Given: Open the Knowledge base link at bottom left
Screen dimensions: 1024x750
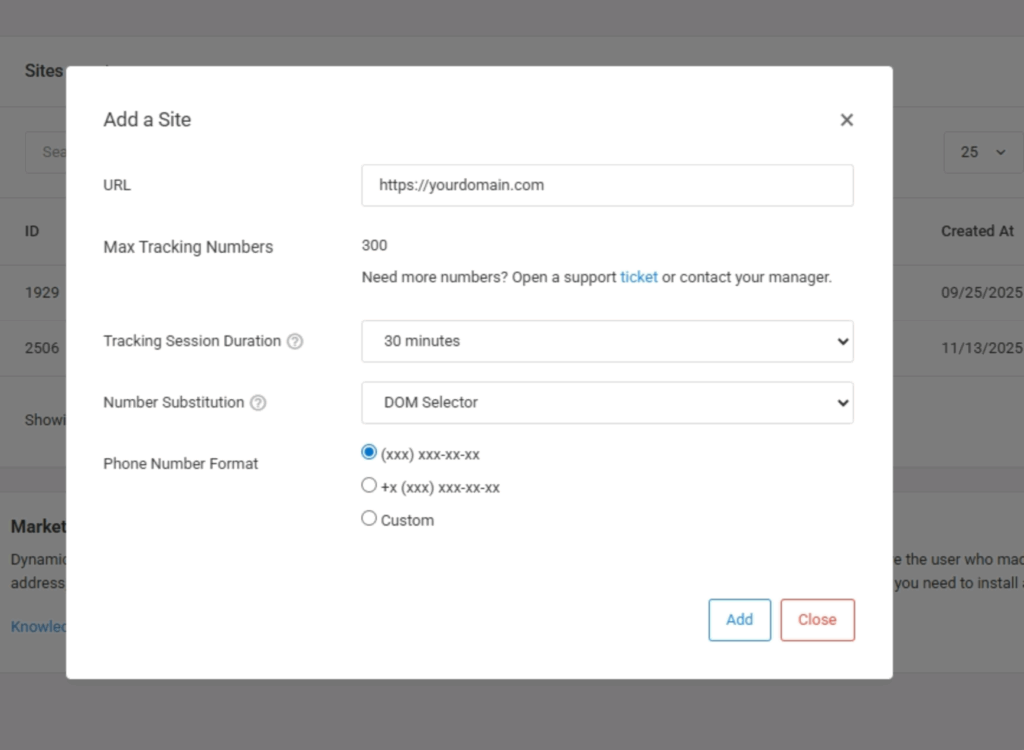Looking at the screenshot, I should 38,627.
